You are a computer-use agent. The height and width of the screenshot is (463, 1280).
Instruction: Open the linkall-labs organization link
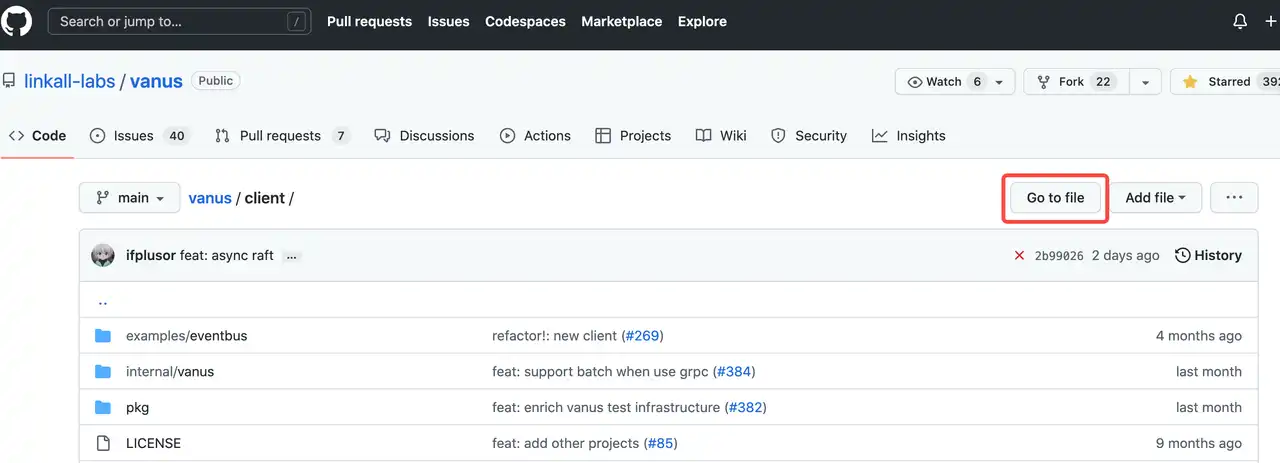coord(70,81)
